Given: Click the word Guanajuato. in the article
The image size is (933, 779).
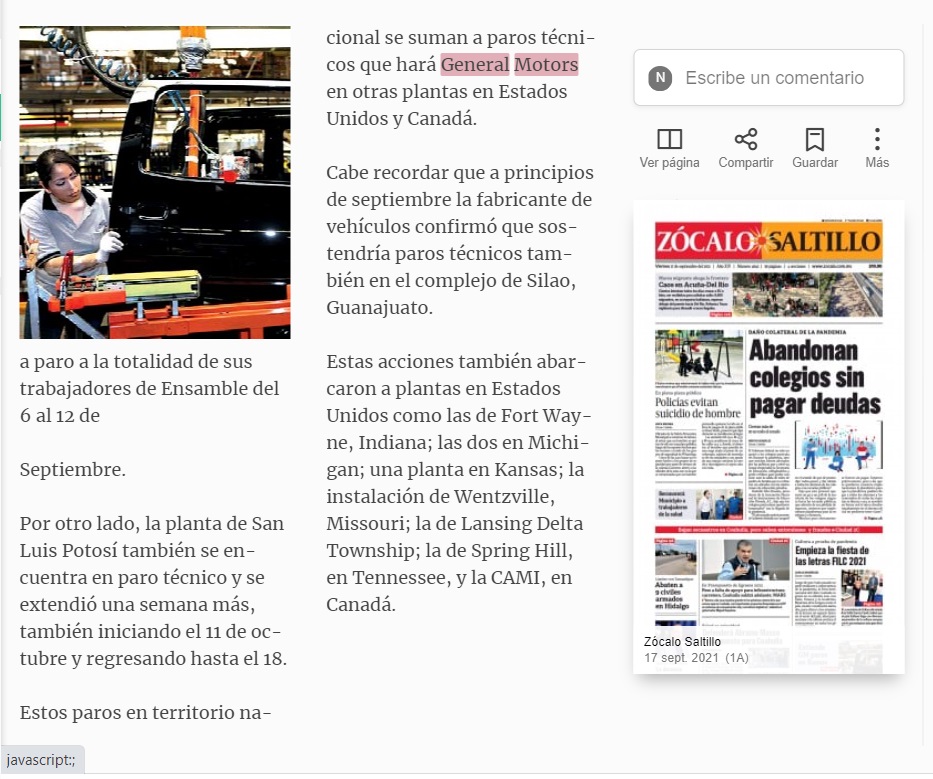Looking at the screenshot, I should [x=380, y=308].
